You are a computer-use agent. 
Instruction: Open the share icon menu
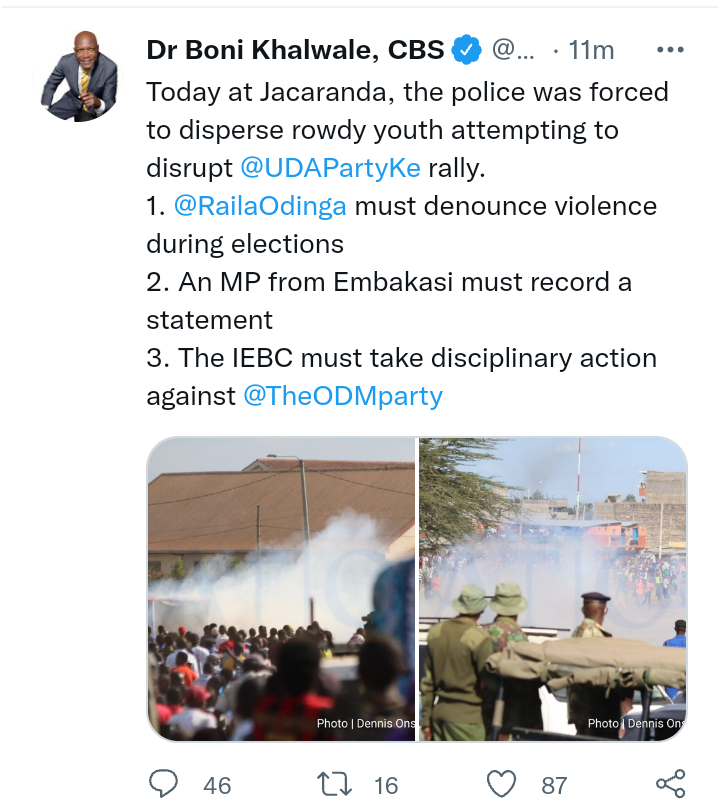pyautogui.click(x=671, y=784)
